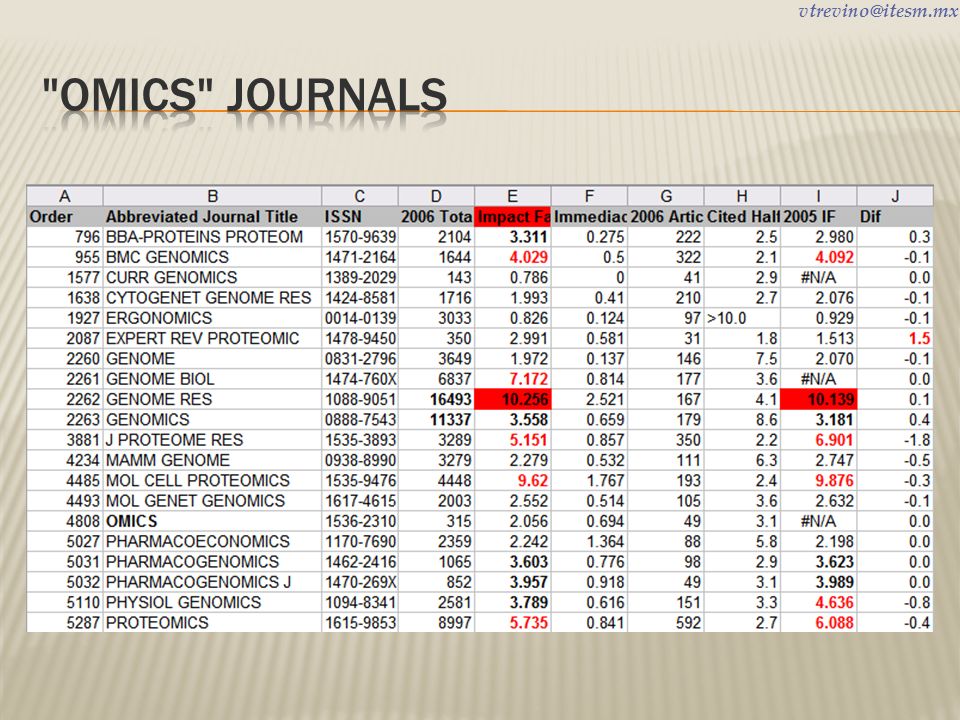Click the 2005 IF '6.901' cell
This screenshot has width=960, height=720.
click(x=819, y=440)
